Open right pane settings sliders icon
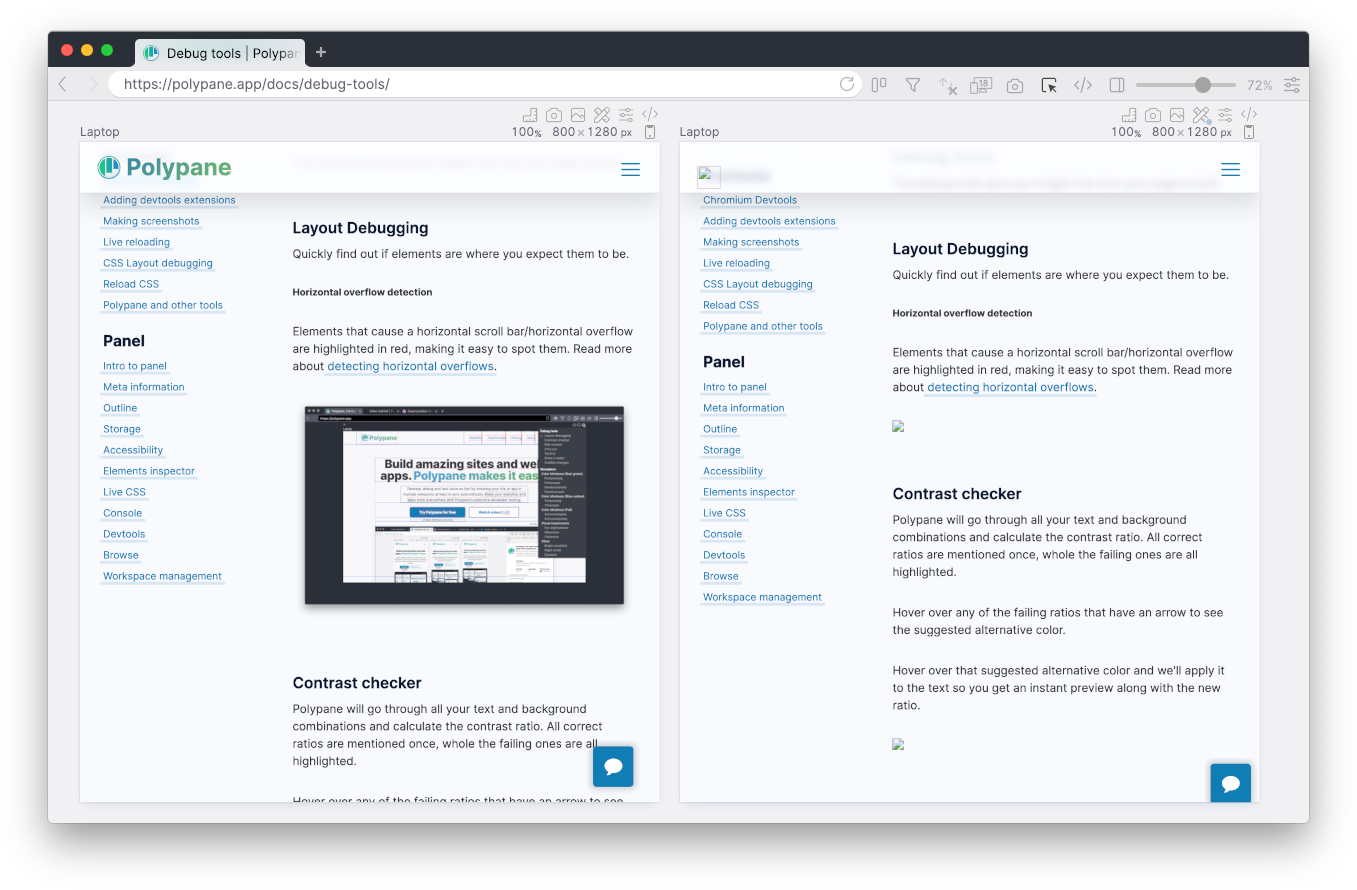The width and height of the screenshot is (1357, 890). pyautogui.click(x=1226, y=115)
